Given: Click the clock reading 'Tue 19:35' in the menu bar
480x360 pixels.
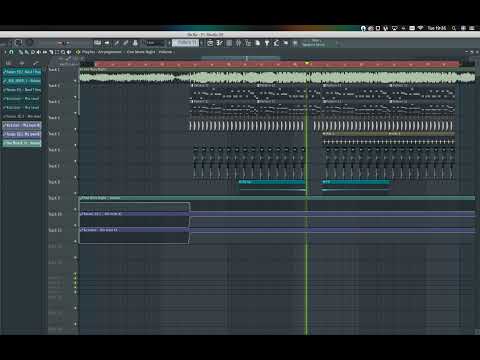Looking at the screenshot, I should [437, 28].
